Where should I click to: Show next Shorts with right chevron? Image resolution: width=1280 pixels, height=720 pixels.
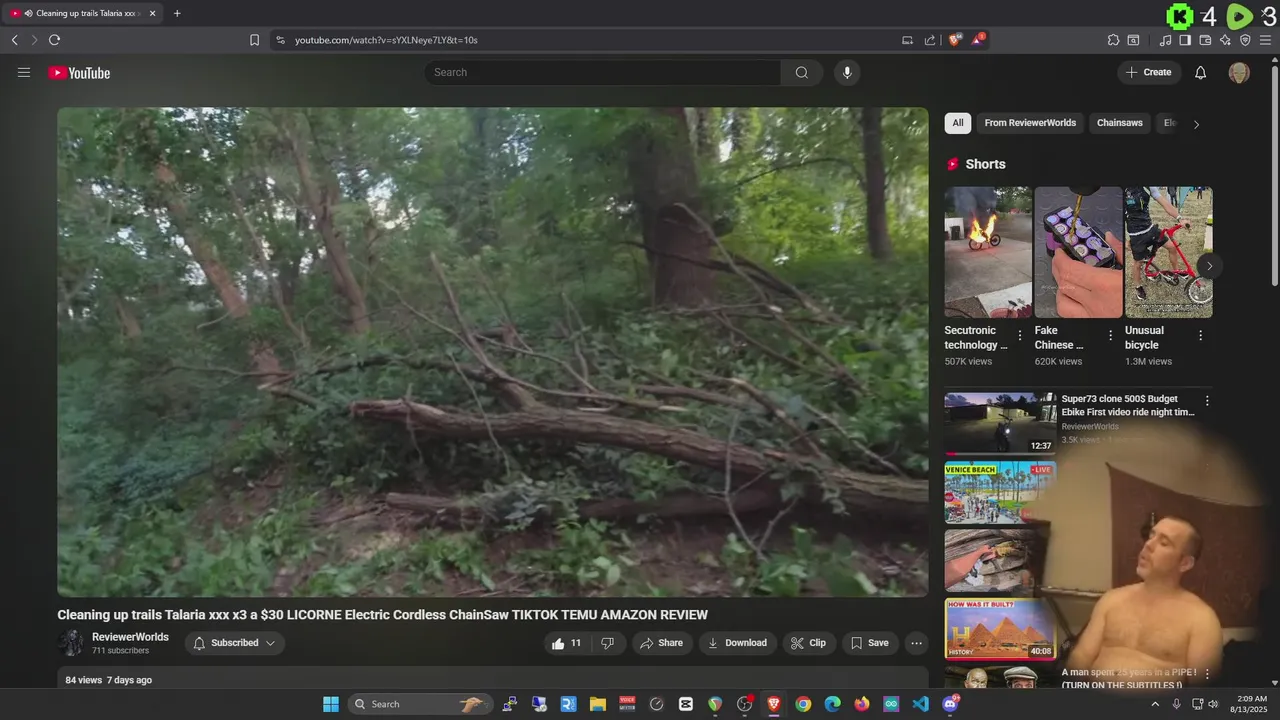1209,266
